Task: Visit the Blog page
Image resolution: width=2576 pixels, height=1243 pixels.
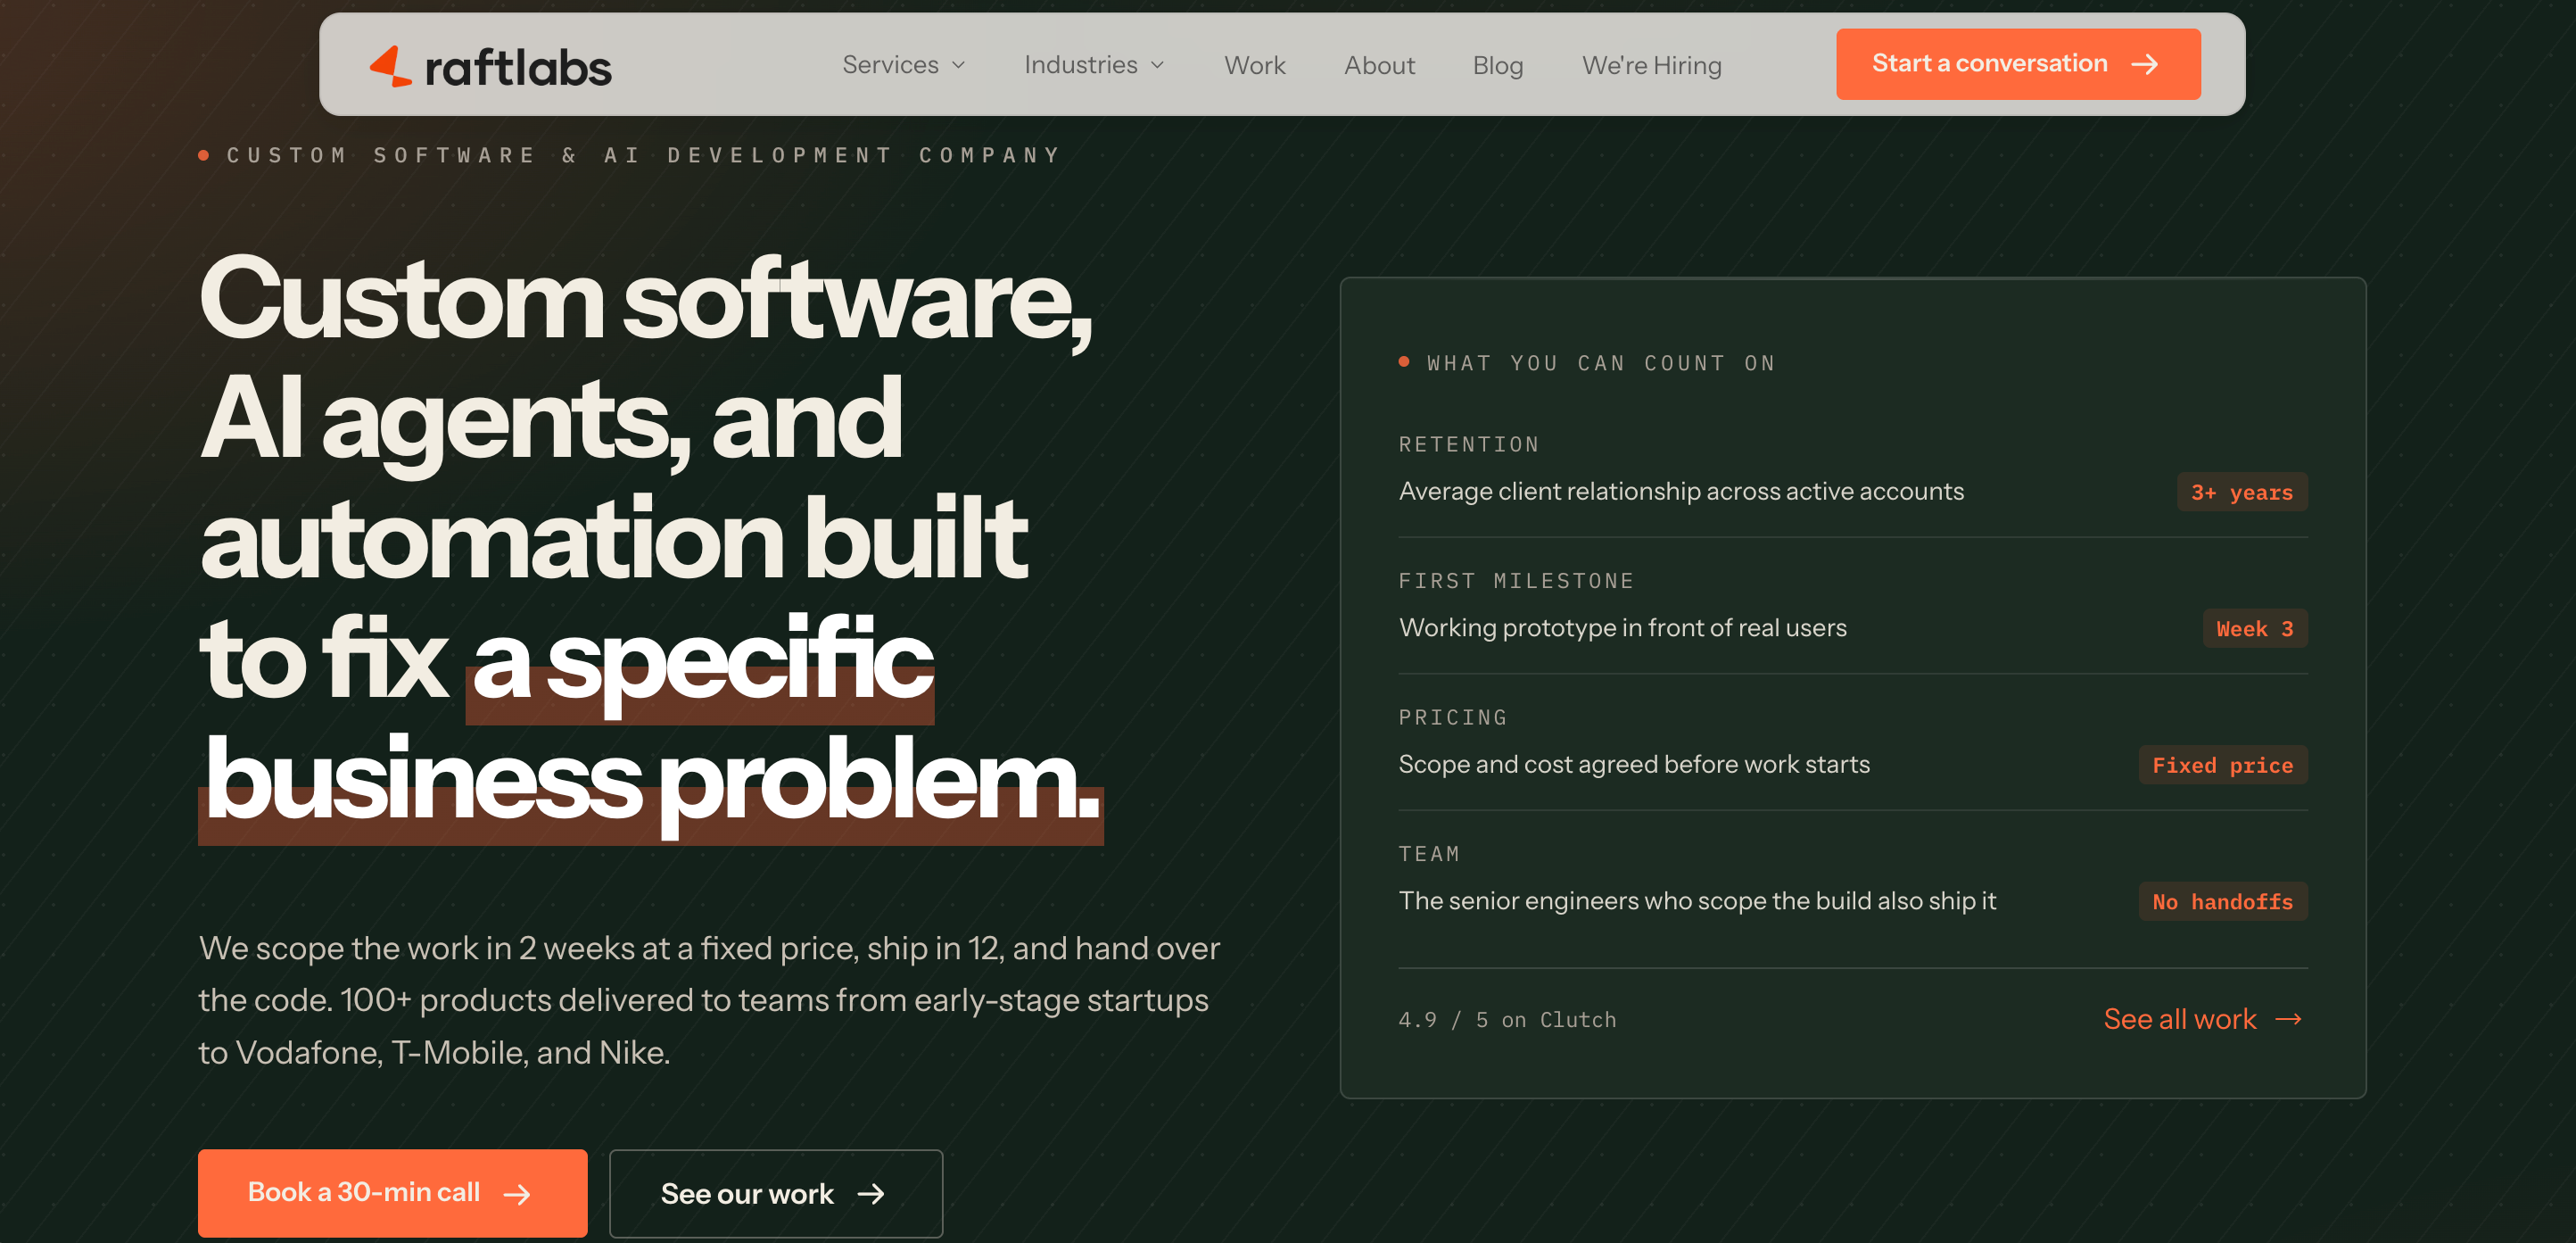Action: (x=1497, y=66)
